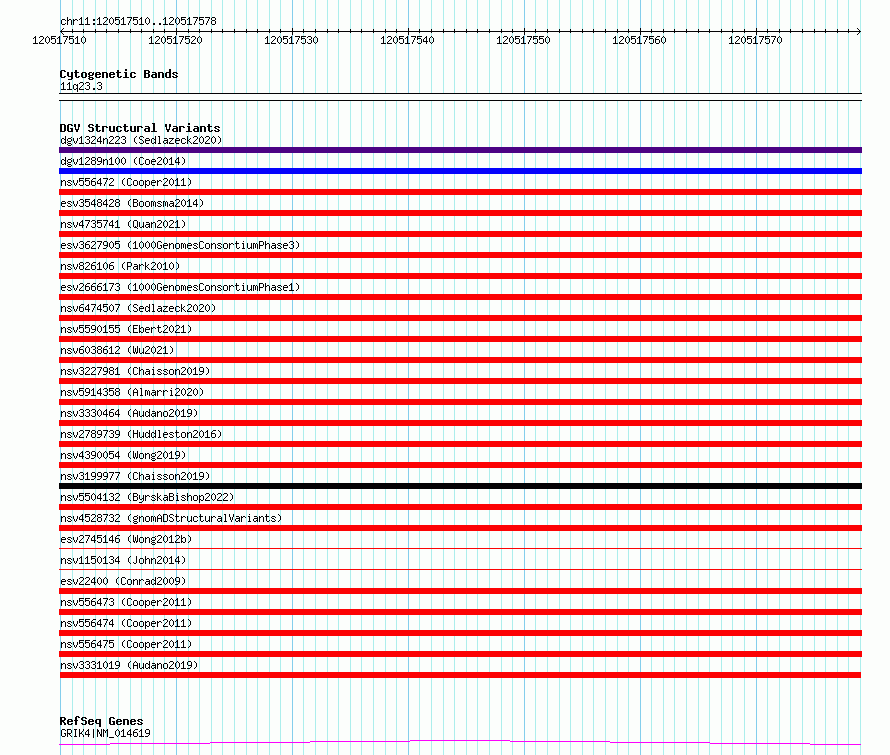The width and height of the screenshot is (890, 755).
Task: Select ruler position 120517570
Action: (755, 40)
